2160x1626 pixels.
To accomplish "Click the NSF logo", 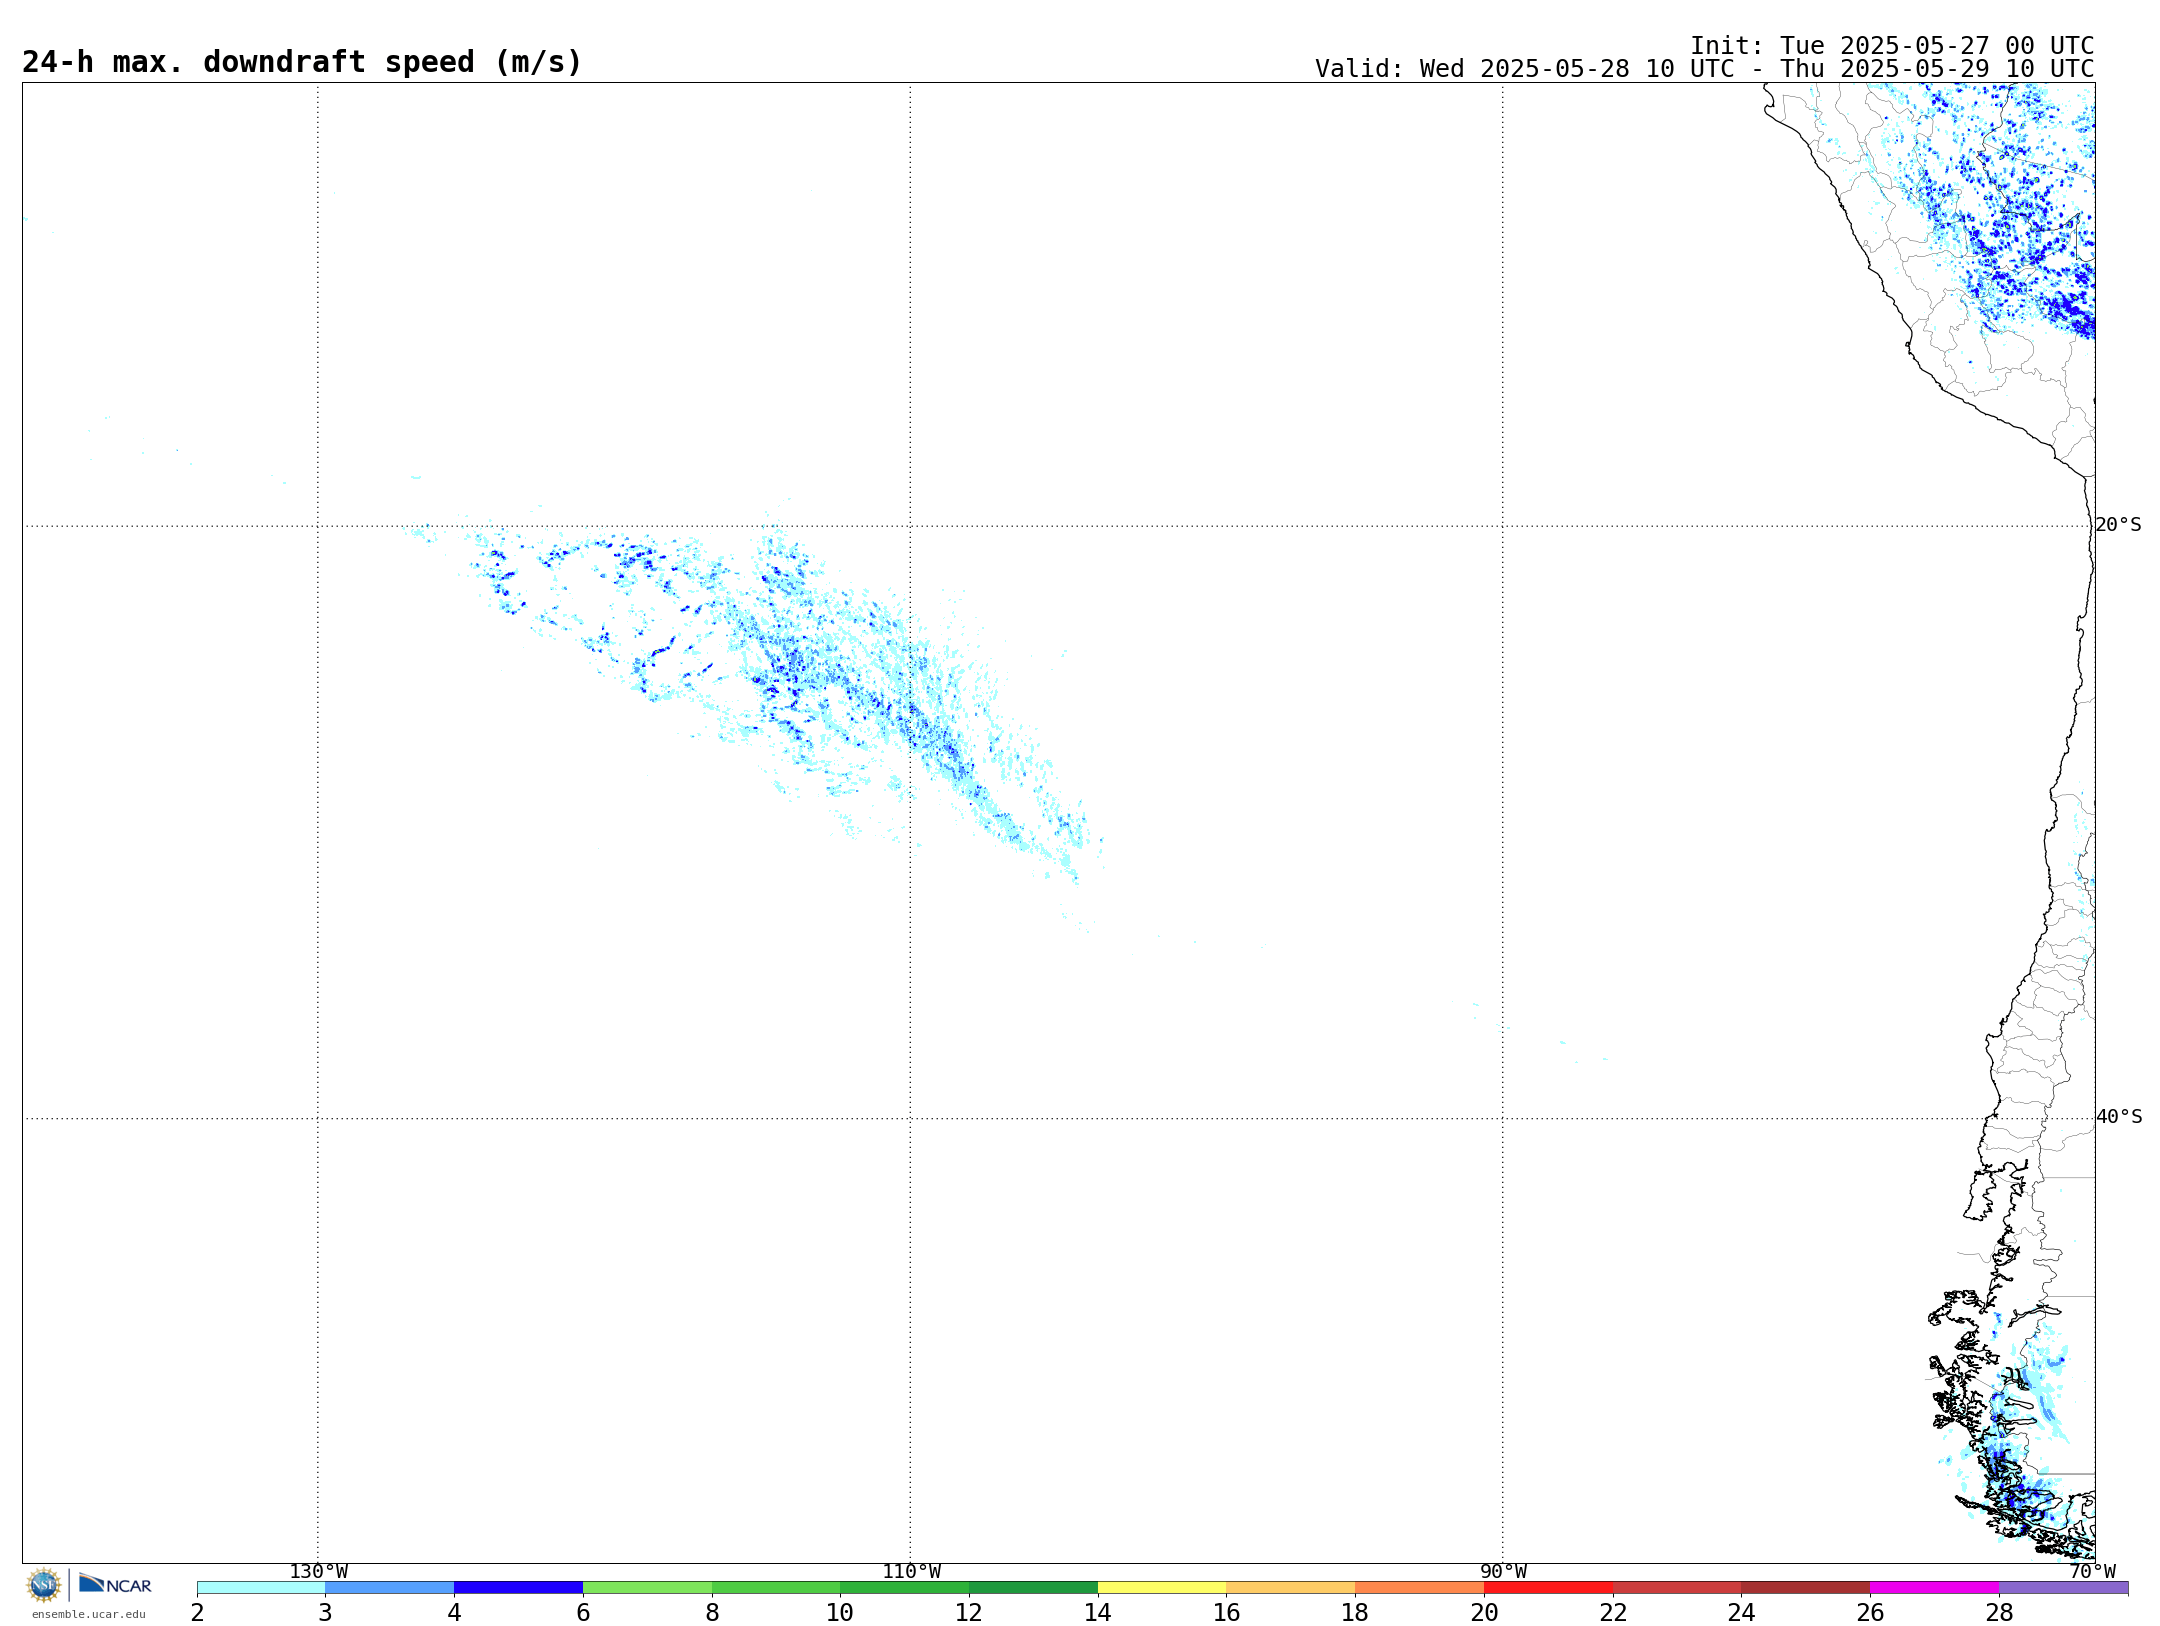I will pyautogui.click(x=44, y=1585).
